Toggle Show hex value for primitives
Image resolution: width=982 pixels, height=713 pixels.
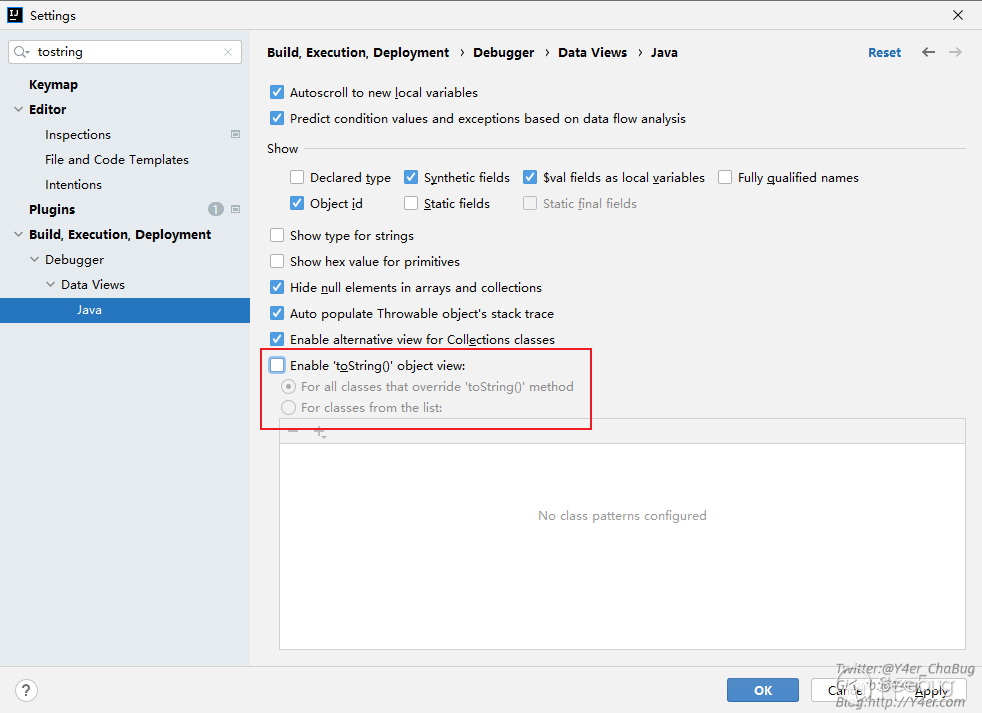point(278,262)
